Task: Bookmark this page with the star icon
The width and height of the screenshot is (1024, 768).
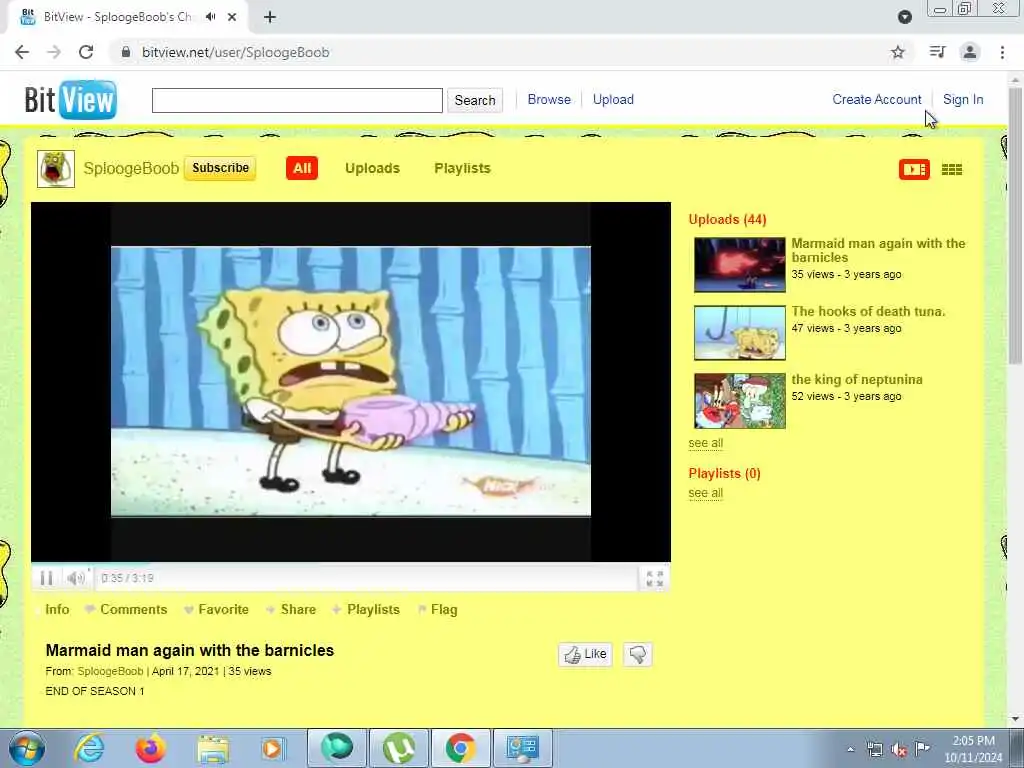Action: click(x=898, y=52)
